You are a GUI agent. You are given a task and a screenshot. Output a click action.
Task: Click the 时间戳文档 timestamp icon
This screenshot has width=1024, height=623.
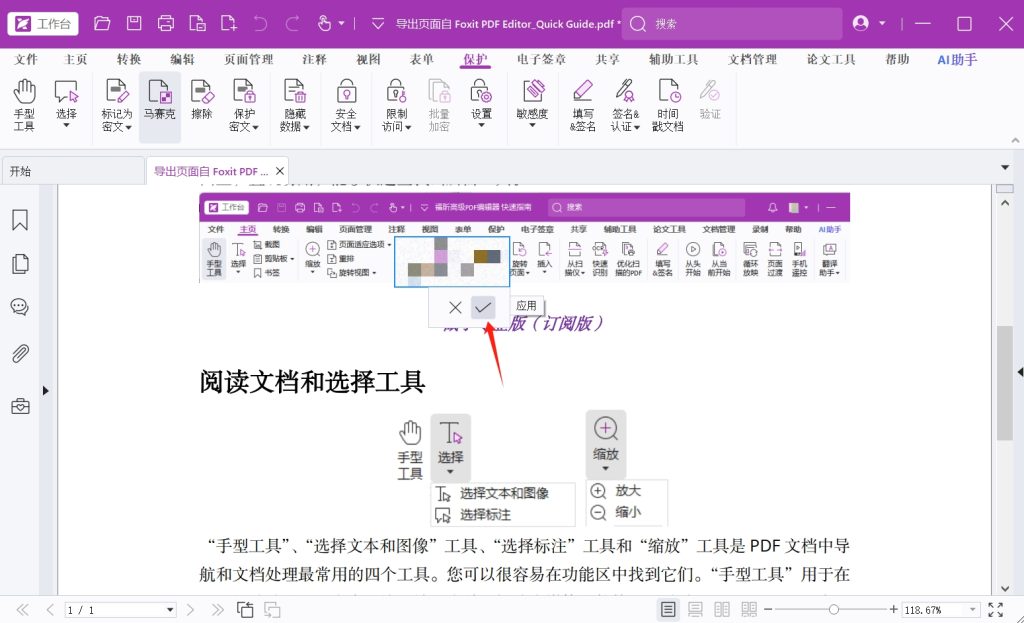(x=667, y=105)
